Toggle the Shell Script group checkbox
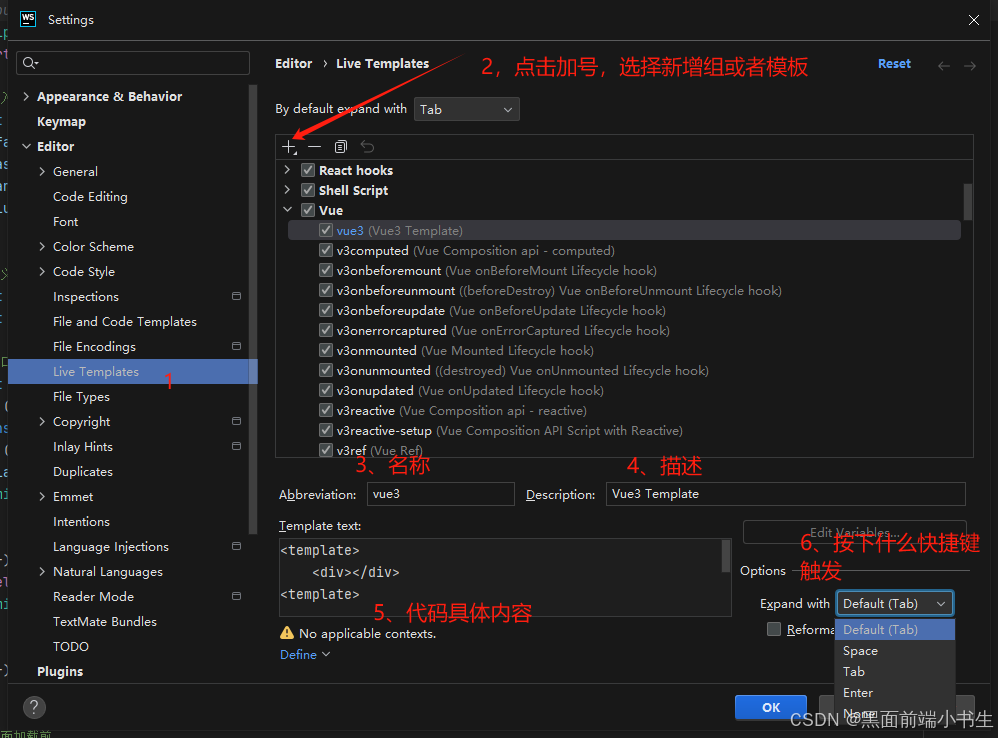The height and width of the screenshot is (738, 998). tap(308, 190)
